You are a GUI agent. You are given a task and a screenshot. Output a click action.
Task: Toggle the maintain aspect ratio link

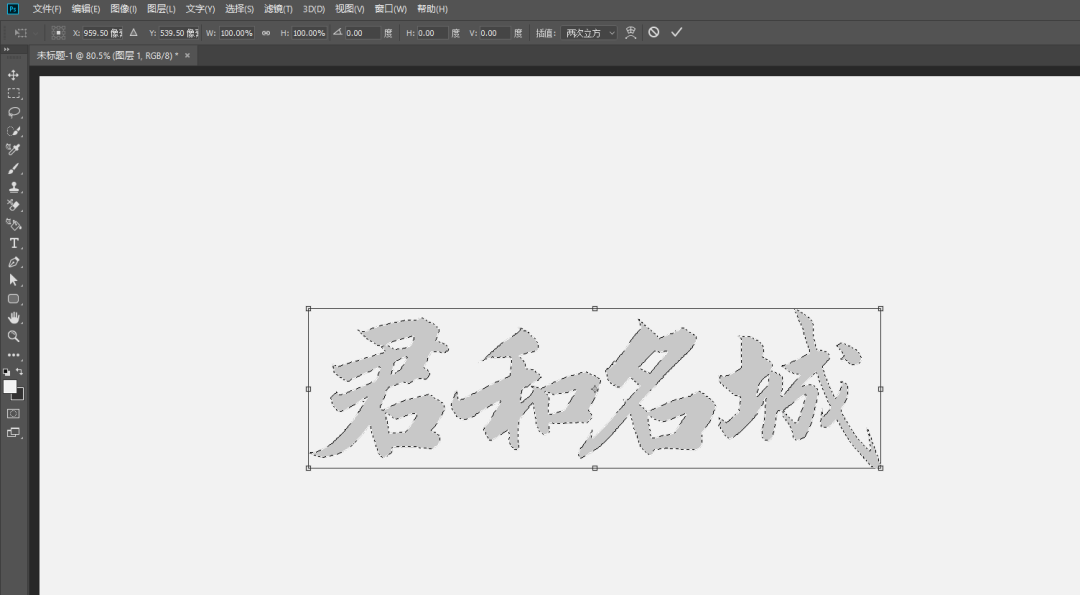coord(266,32)
